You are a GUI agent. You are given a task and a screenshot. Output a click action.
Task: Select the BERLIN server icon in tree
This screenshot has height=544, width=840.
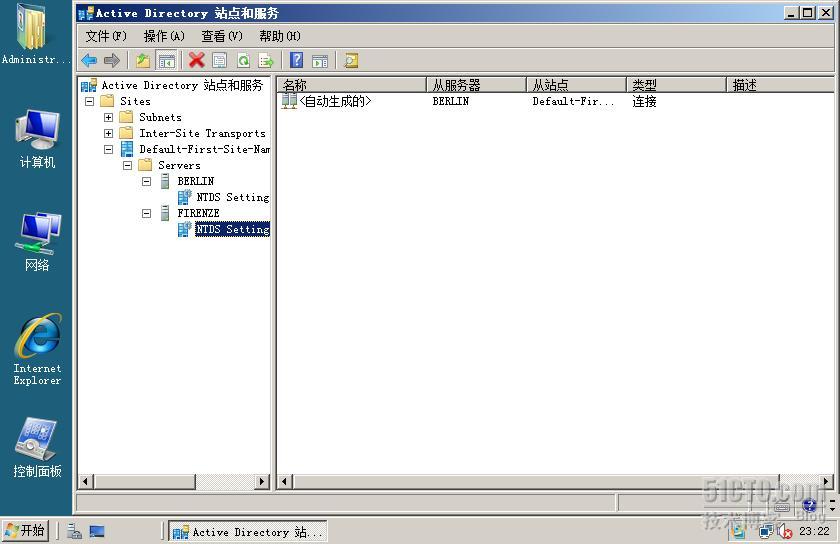coord(166,181)
